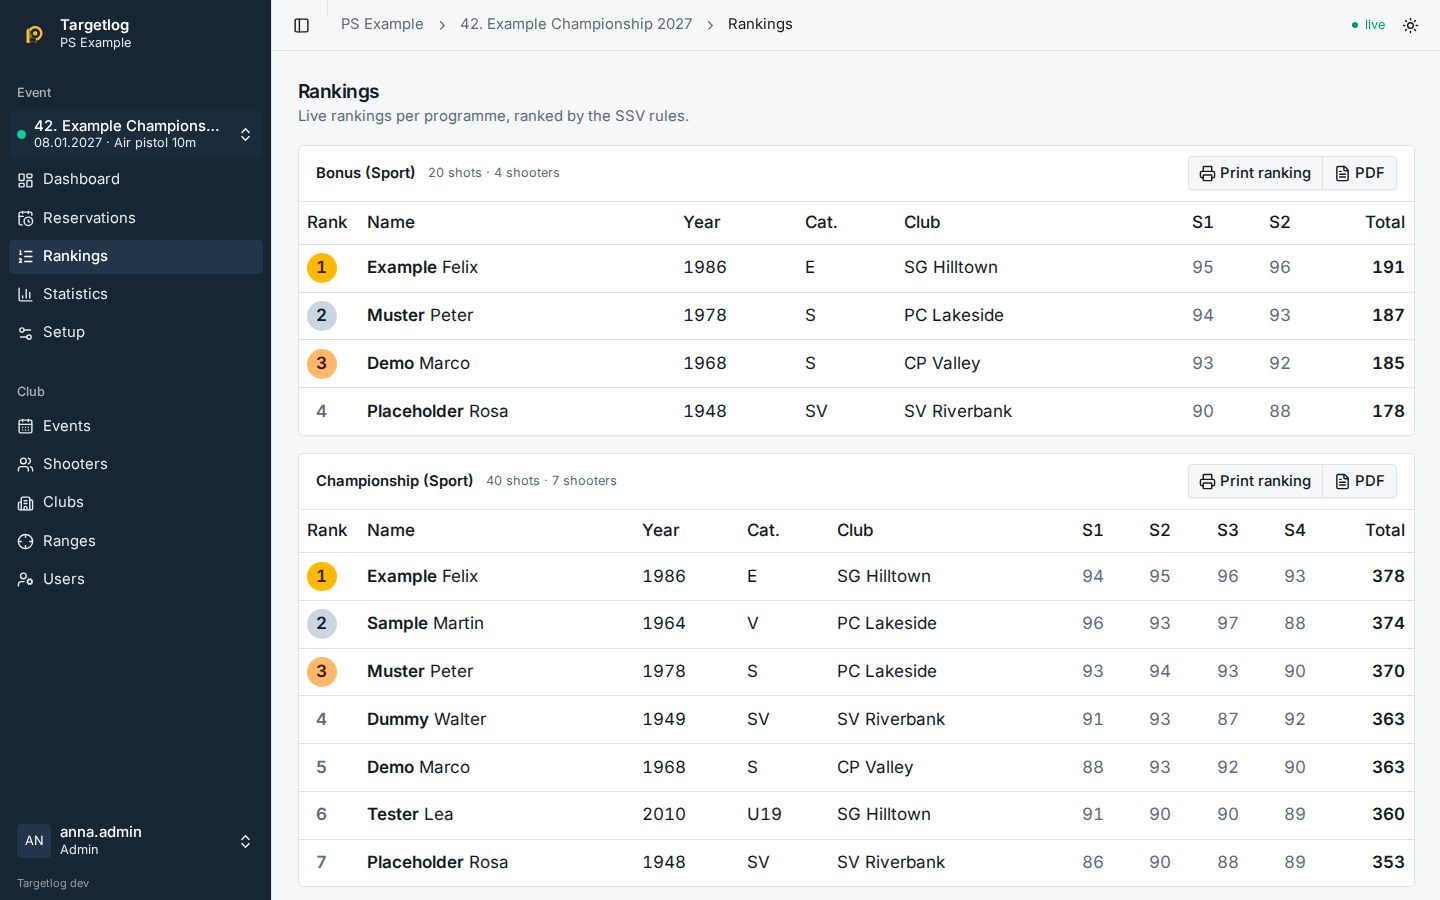
Task: Click the Targetlog logo icon
Action: coord(34,34)
